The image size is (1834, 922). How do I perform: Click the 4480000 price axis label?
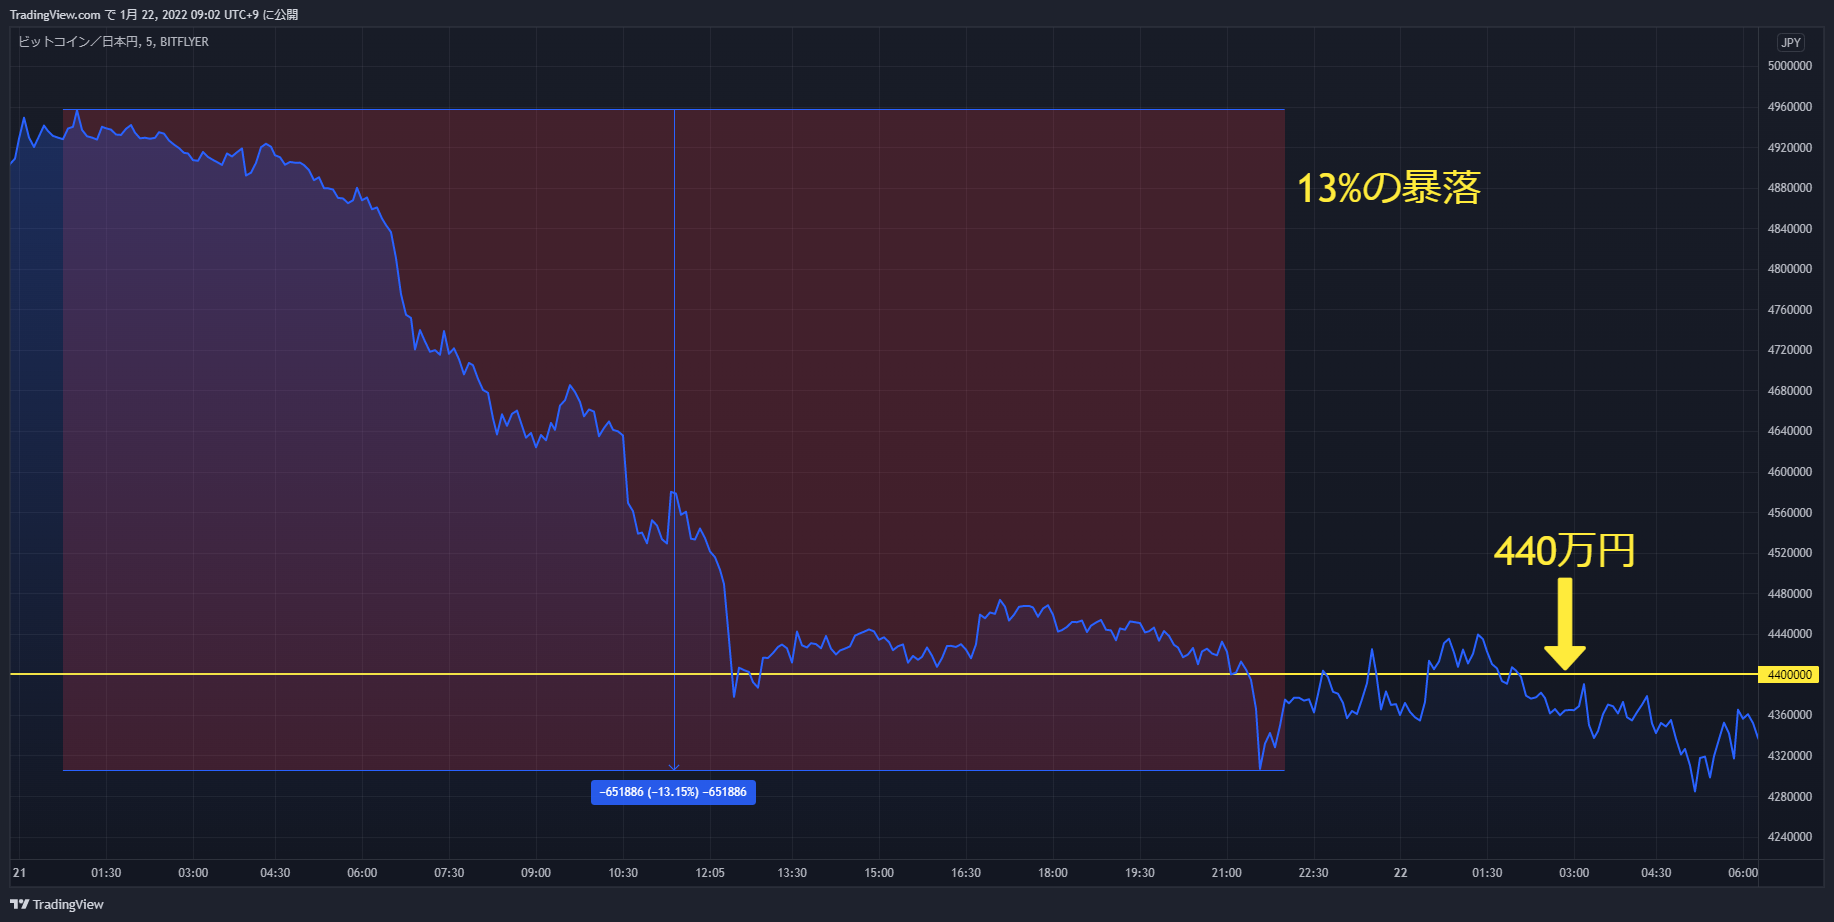pyautogui.click(x=1790, y=594)
